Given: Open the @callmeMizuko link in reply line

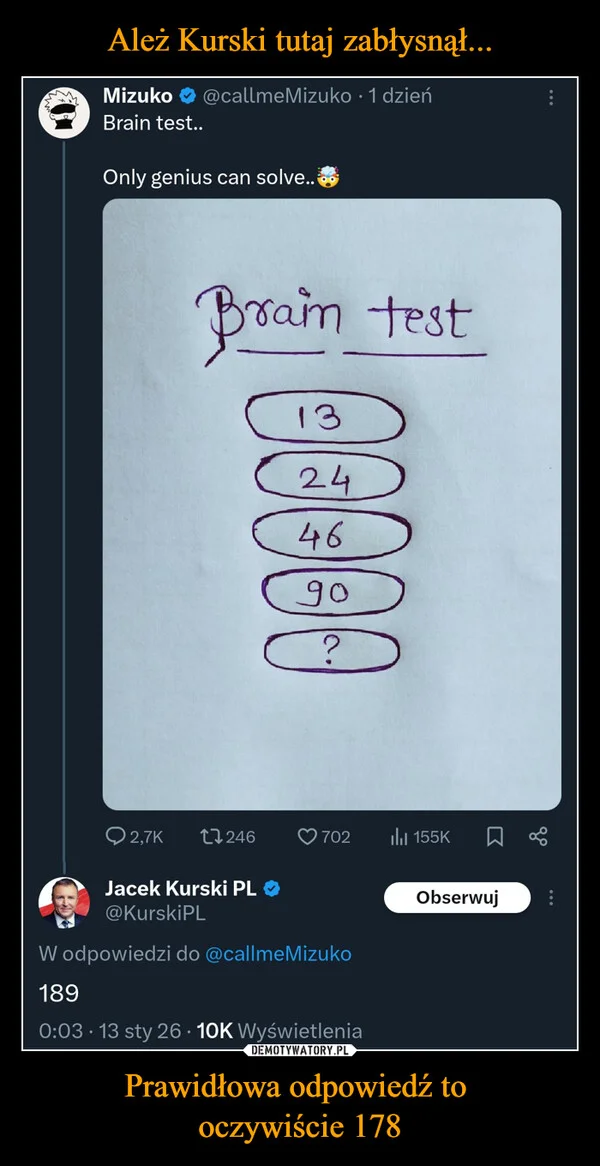Looking at the screenshot, I should pos(278,954).
